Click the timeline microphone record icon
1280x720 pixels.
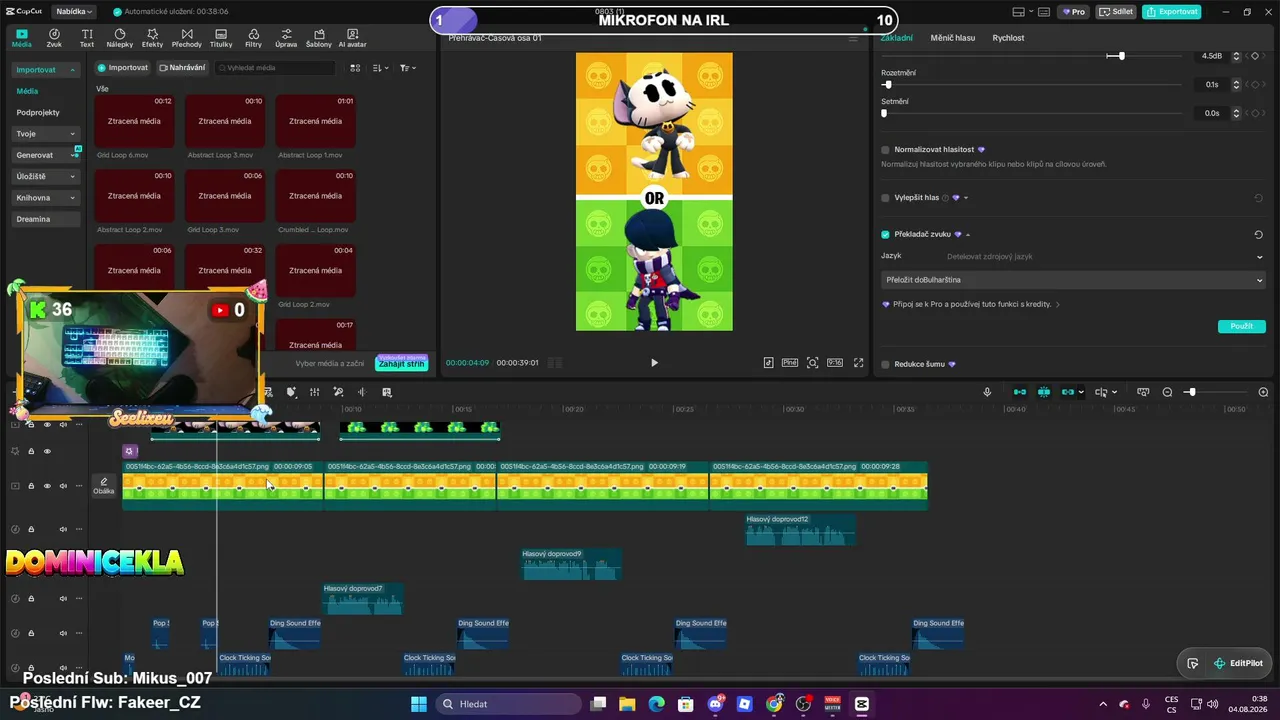pyautogui.click(x=987, y=392)
